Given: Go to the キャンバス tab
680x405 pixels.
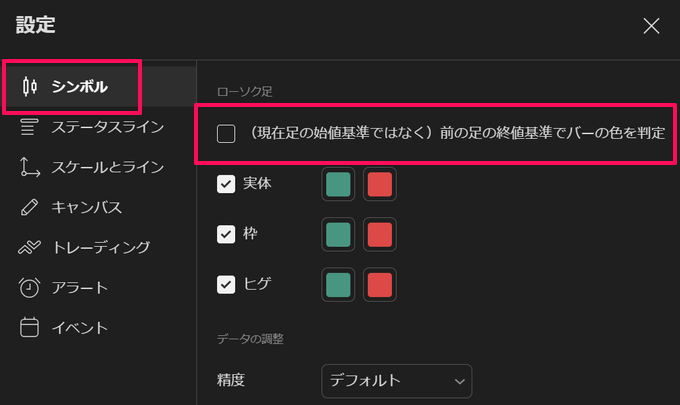Looking at the screenshot, I should (98, 207).
